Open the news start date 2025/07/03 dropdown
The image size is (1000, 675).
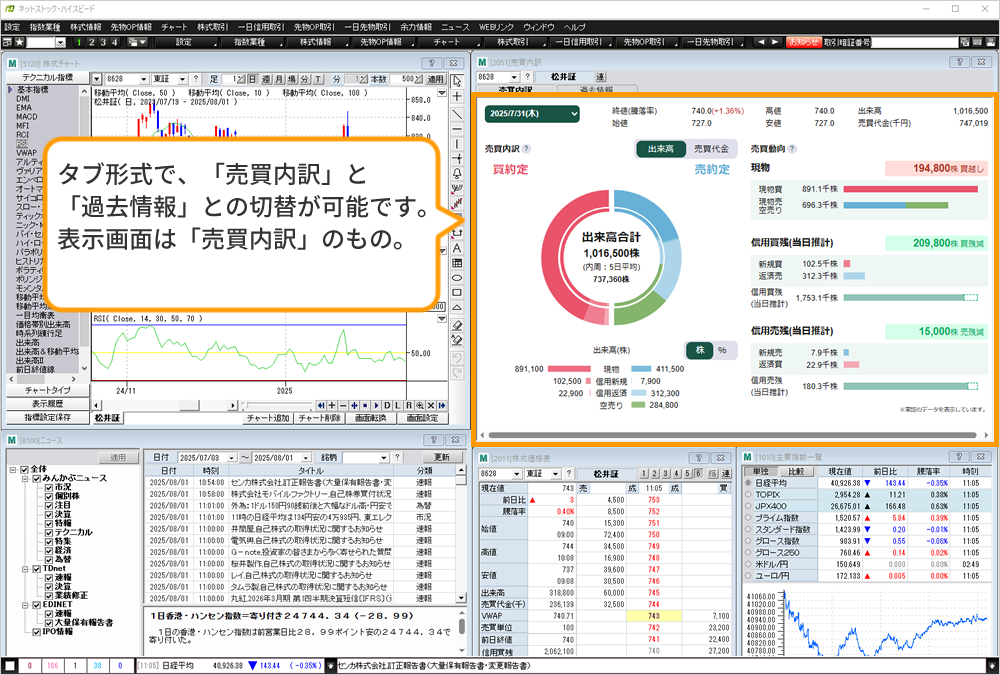point(231,457)
